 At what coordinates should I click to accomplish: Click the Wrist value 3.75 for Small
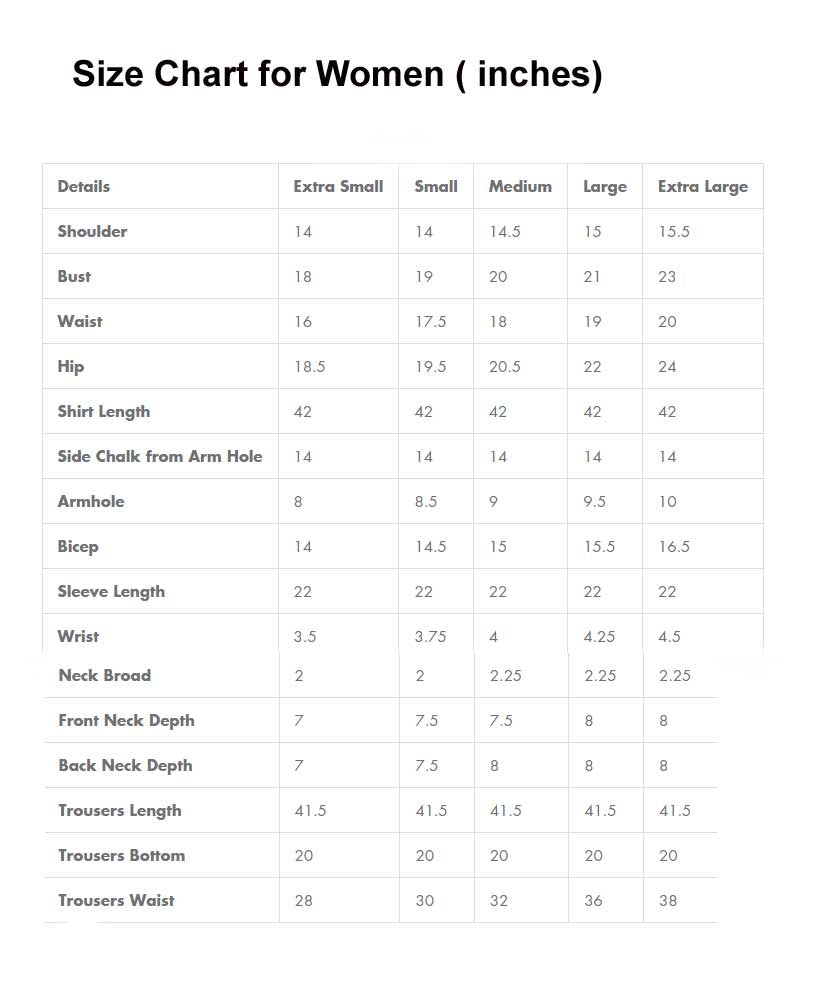coord(430,636)
